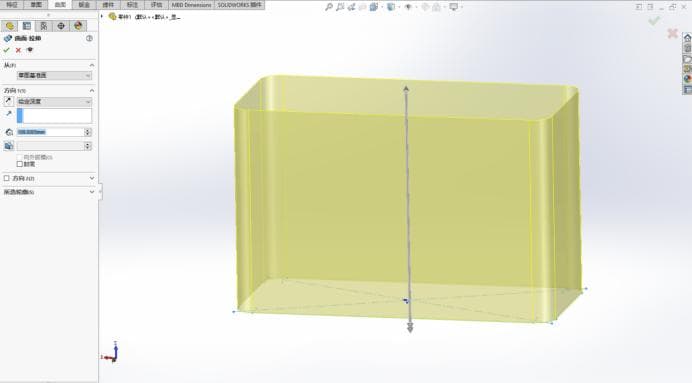Switch to the Sheet Metal ribbon tab
692x383 pixels.
(84, 5)
